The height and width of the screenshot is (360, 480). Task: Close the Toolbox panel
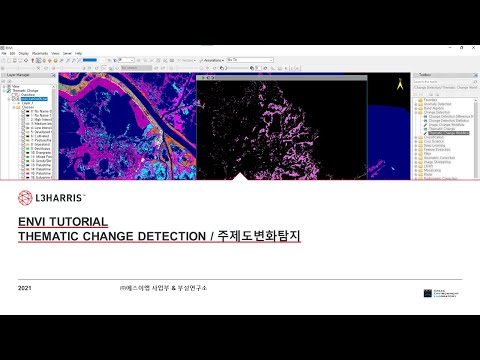coord(475,75)
